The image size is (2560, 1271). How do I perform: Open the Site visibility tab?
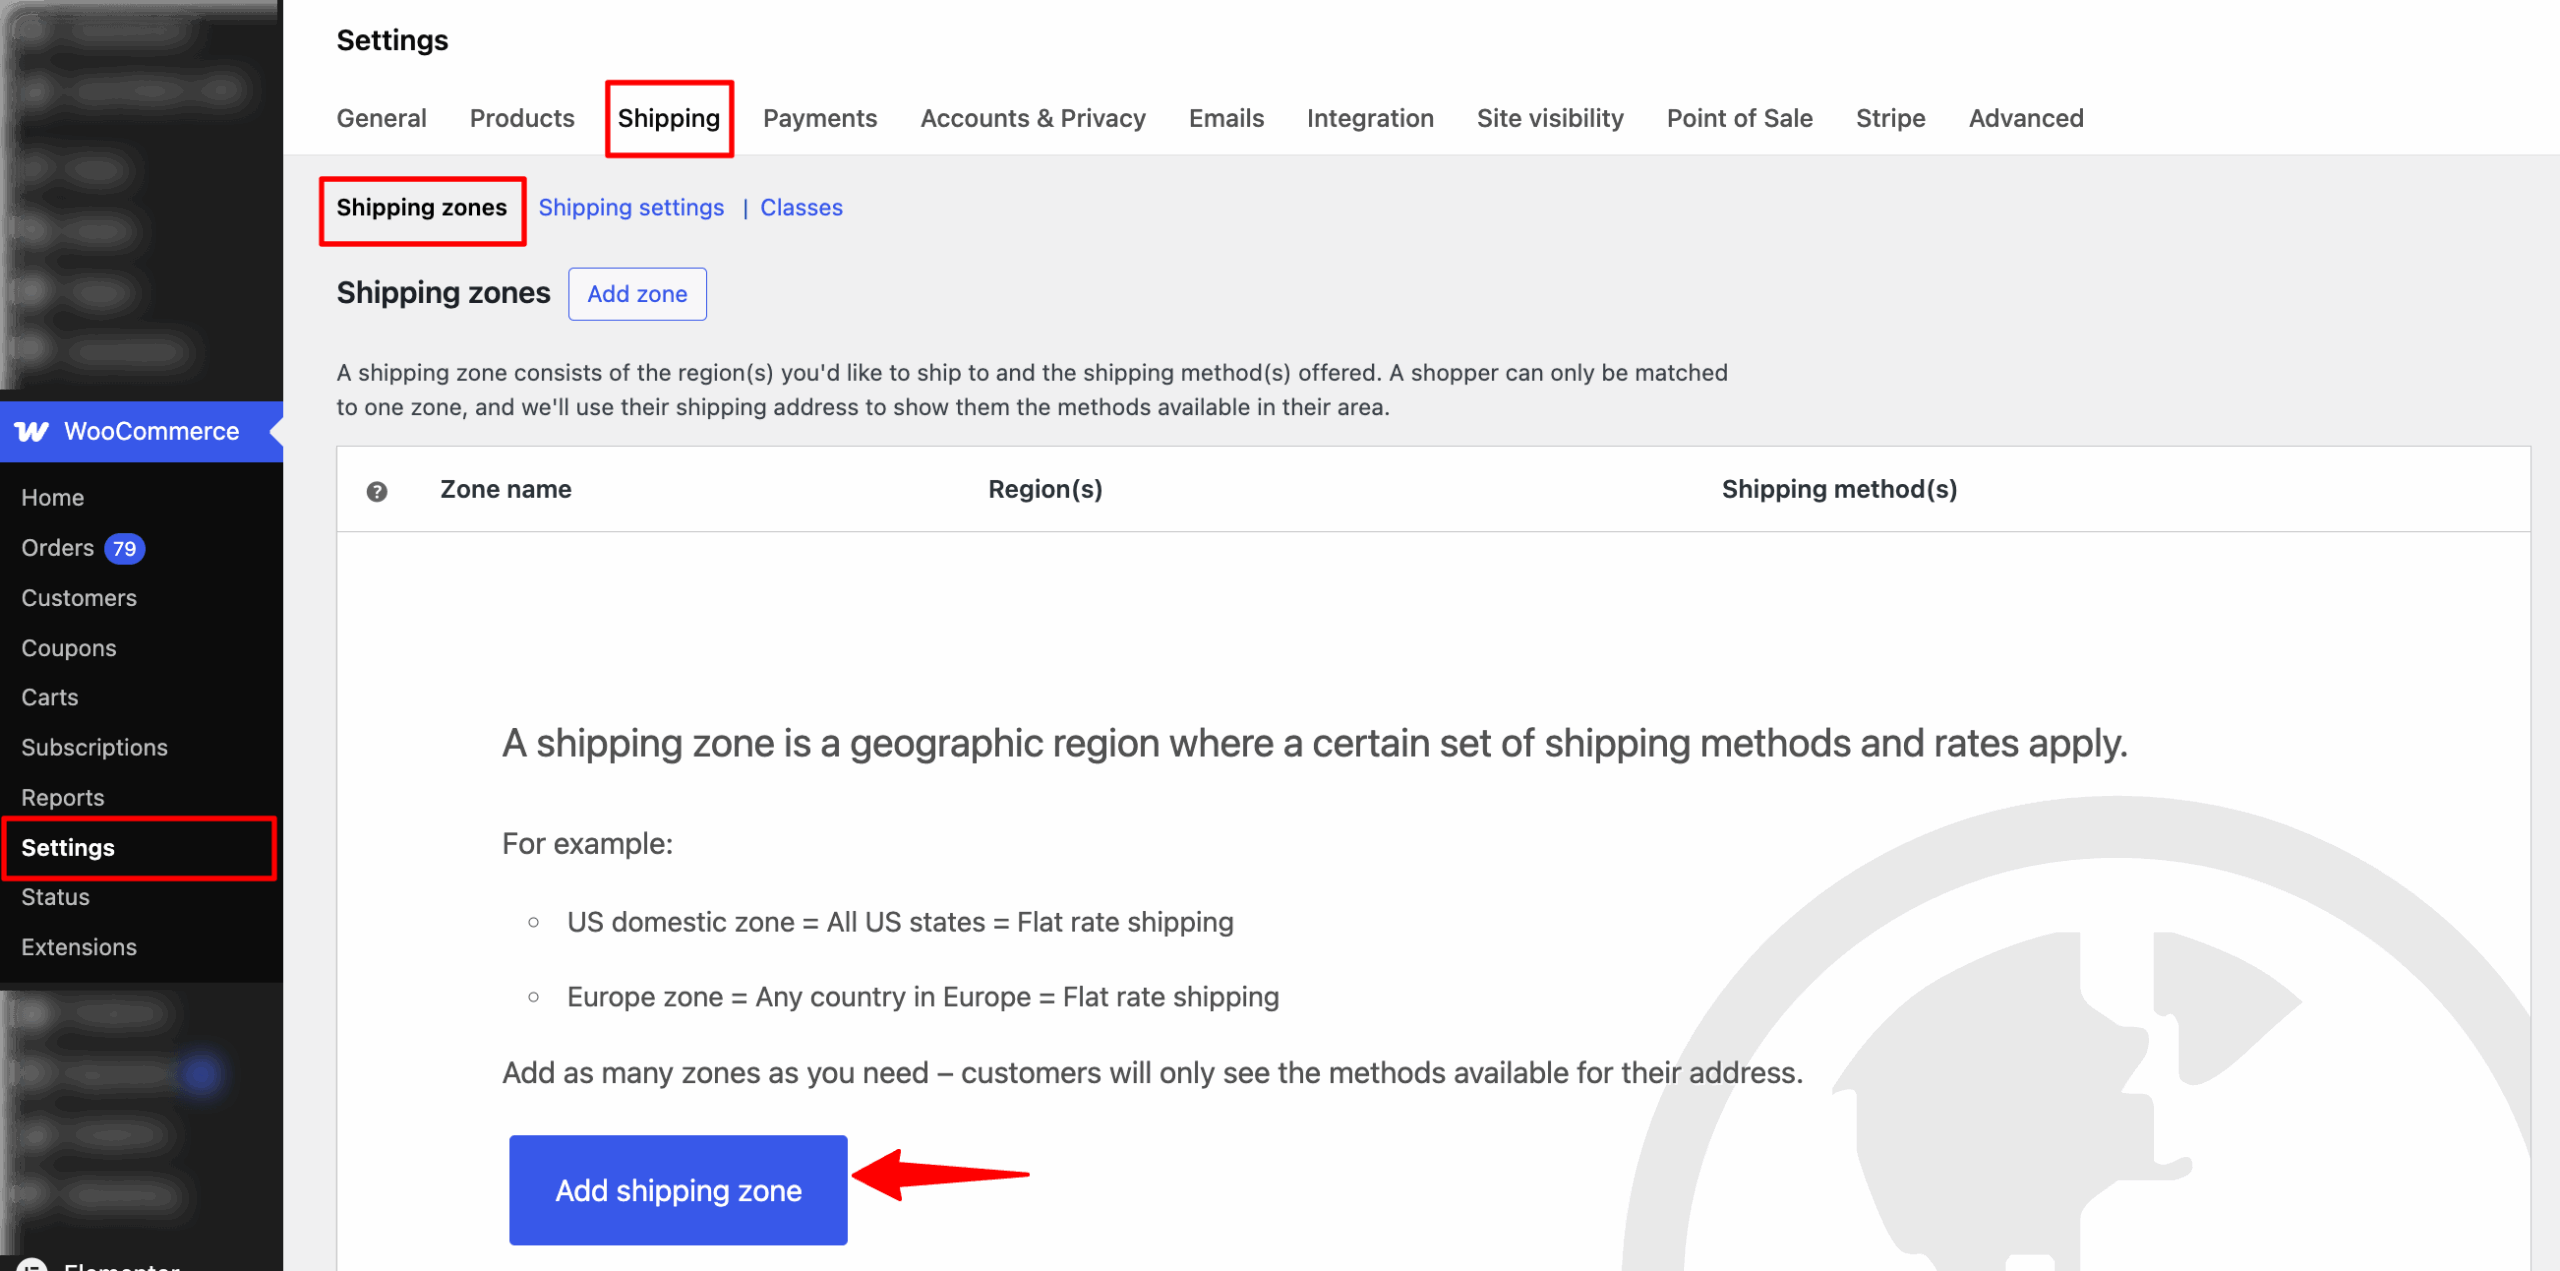(x=1549, y=118)
